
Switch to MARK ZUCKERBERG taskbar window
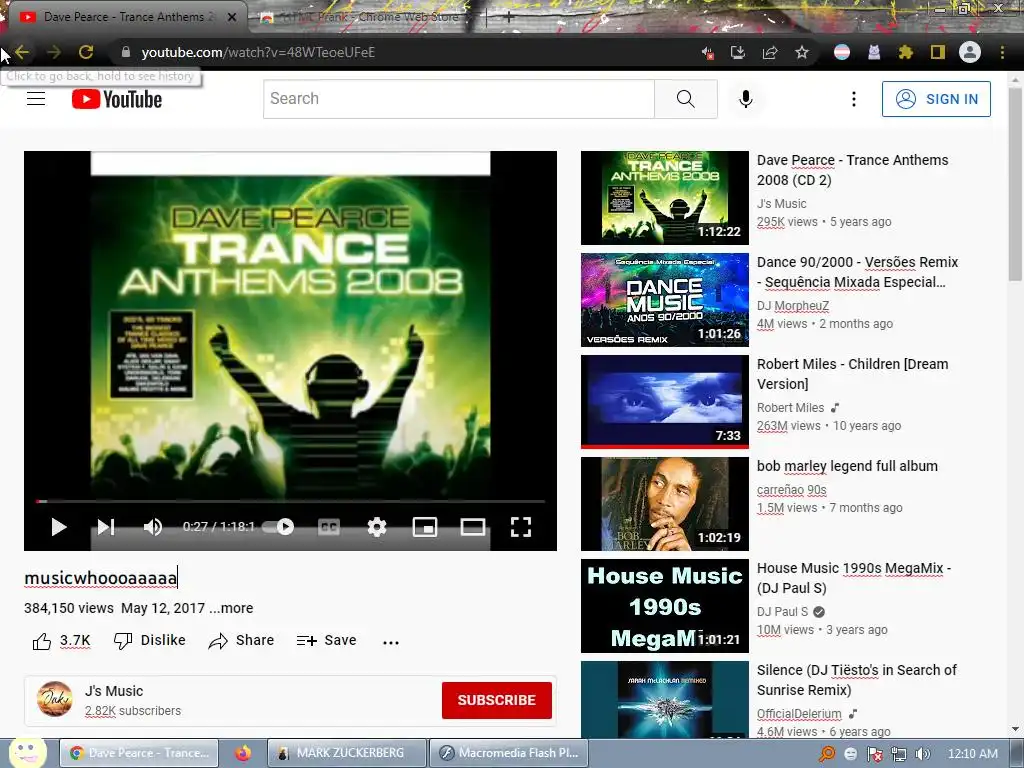[x=347, y=753]
